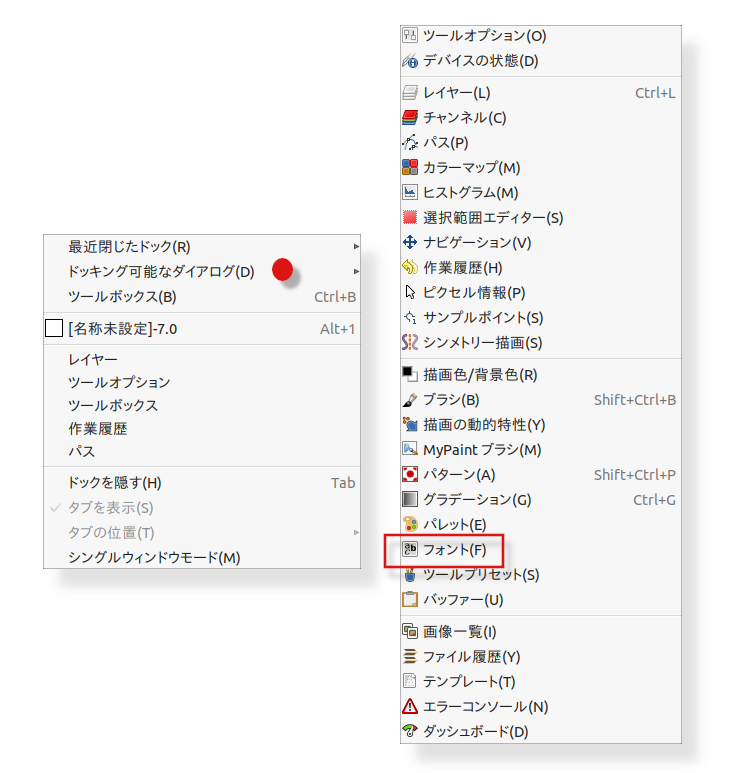The image size is (730, 773).
Task: Click the Channels icon beside チャンネル(C)
Action: point(410,117)
